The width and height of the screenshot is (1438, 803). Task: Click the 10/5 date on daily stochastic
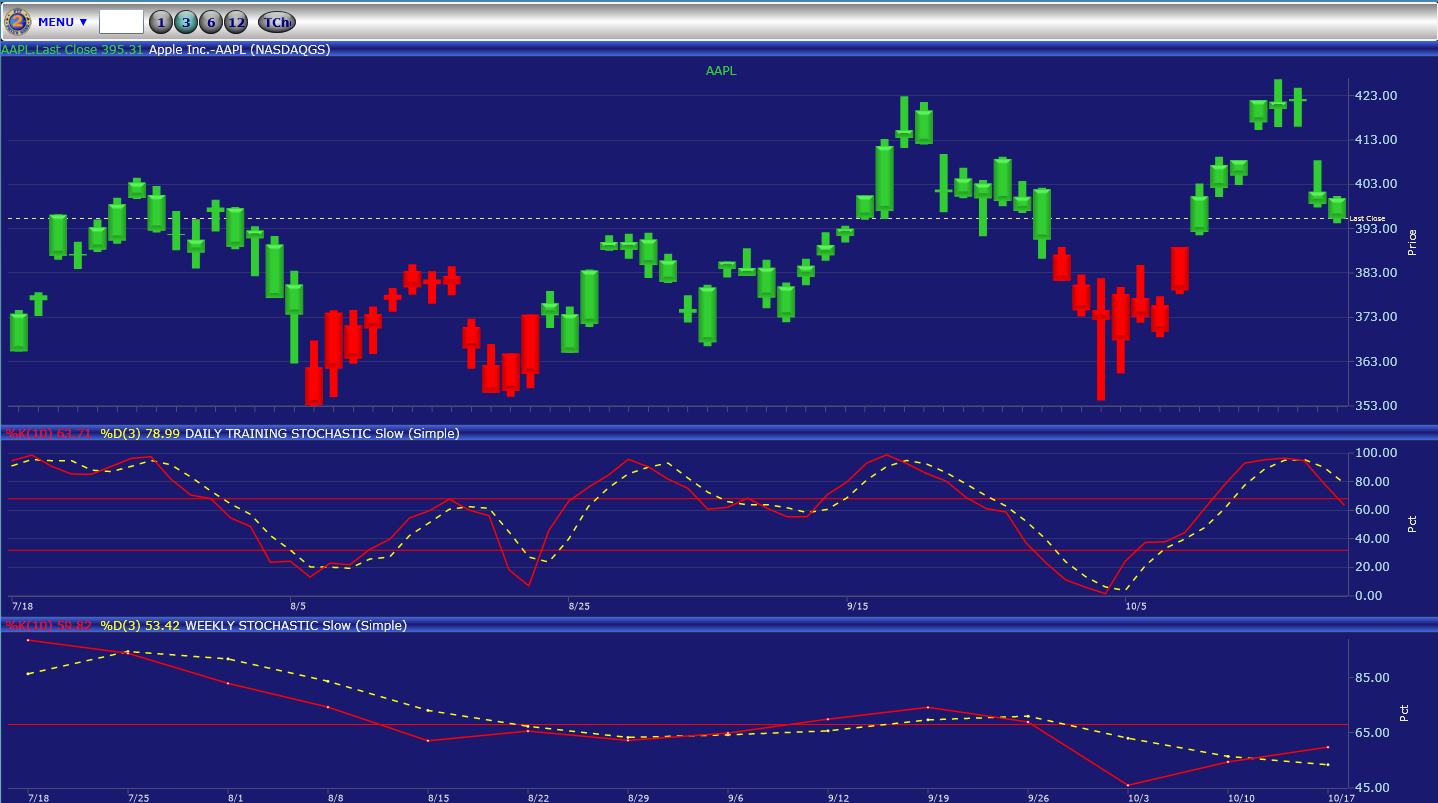(x=1135, y=606)
